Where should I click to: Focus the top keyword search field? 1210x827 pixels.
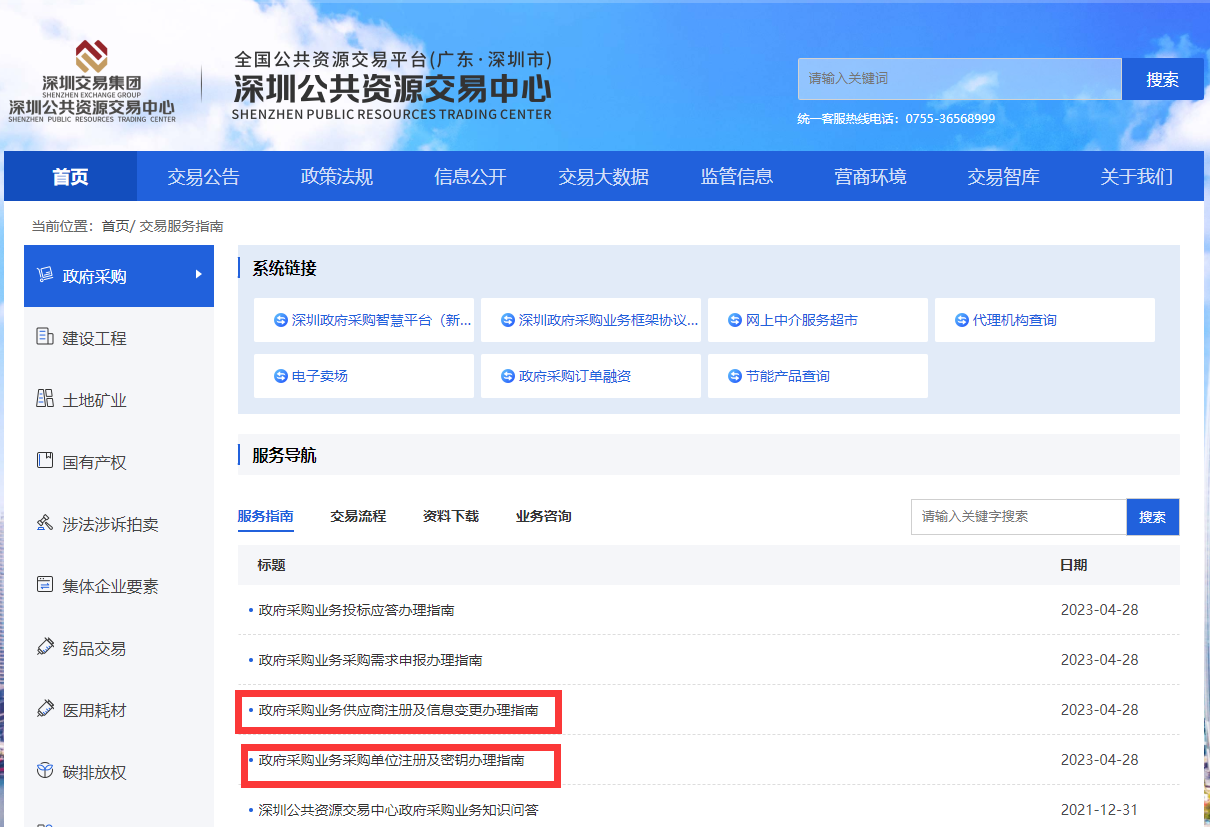959,79
